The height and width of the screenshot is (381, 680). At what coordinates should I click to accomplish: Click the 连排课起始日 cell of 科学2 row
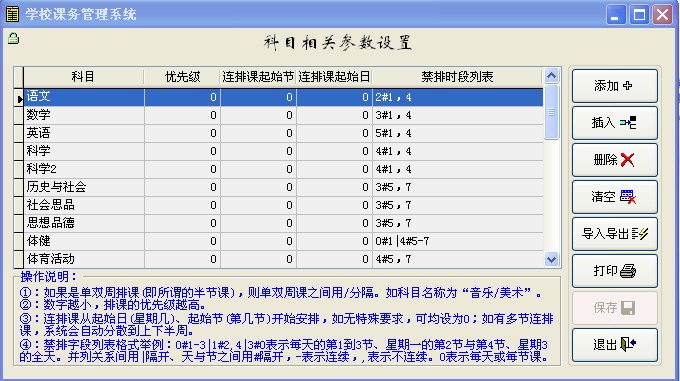334,169
